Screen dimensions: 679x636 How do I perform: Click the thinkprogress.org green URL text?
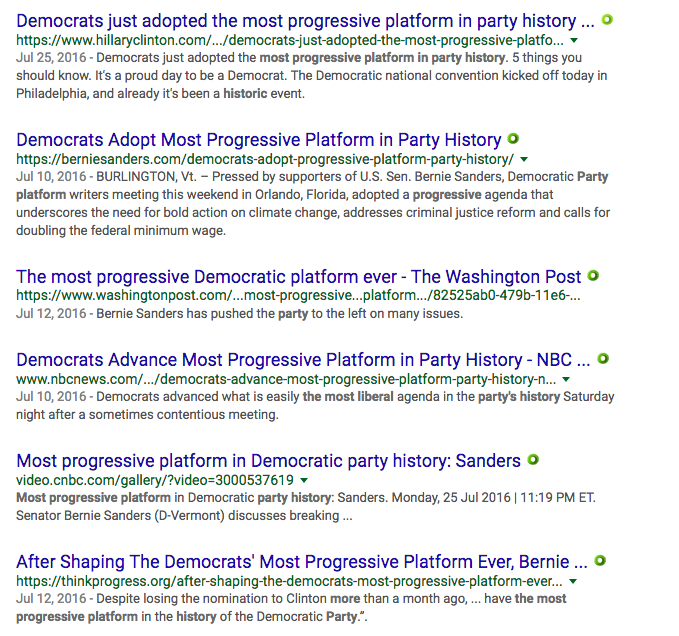click(289, 581)
